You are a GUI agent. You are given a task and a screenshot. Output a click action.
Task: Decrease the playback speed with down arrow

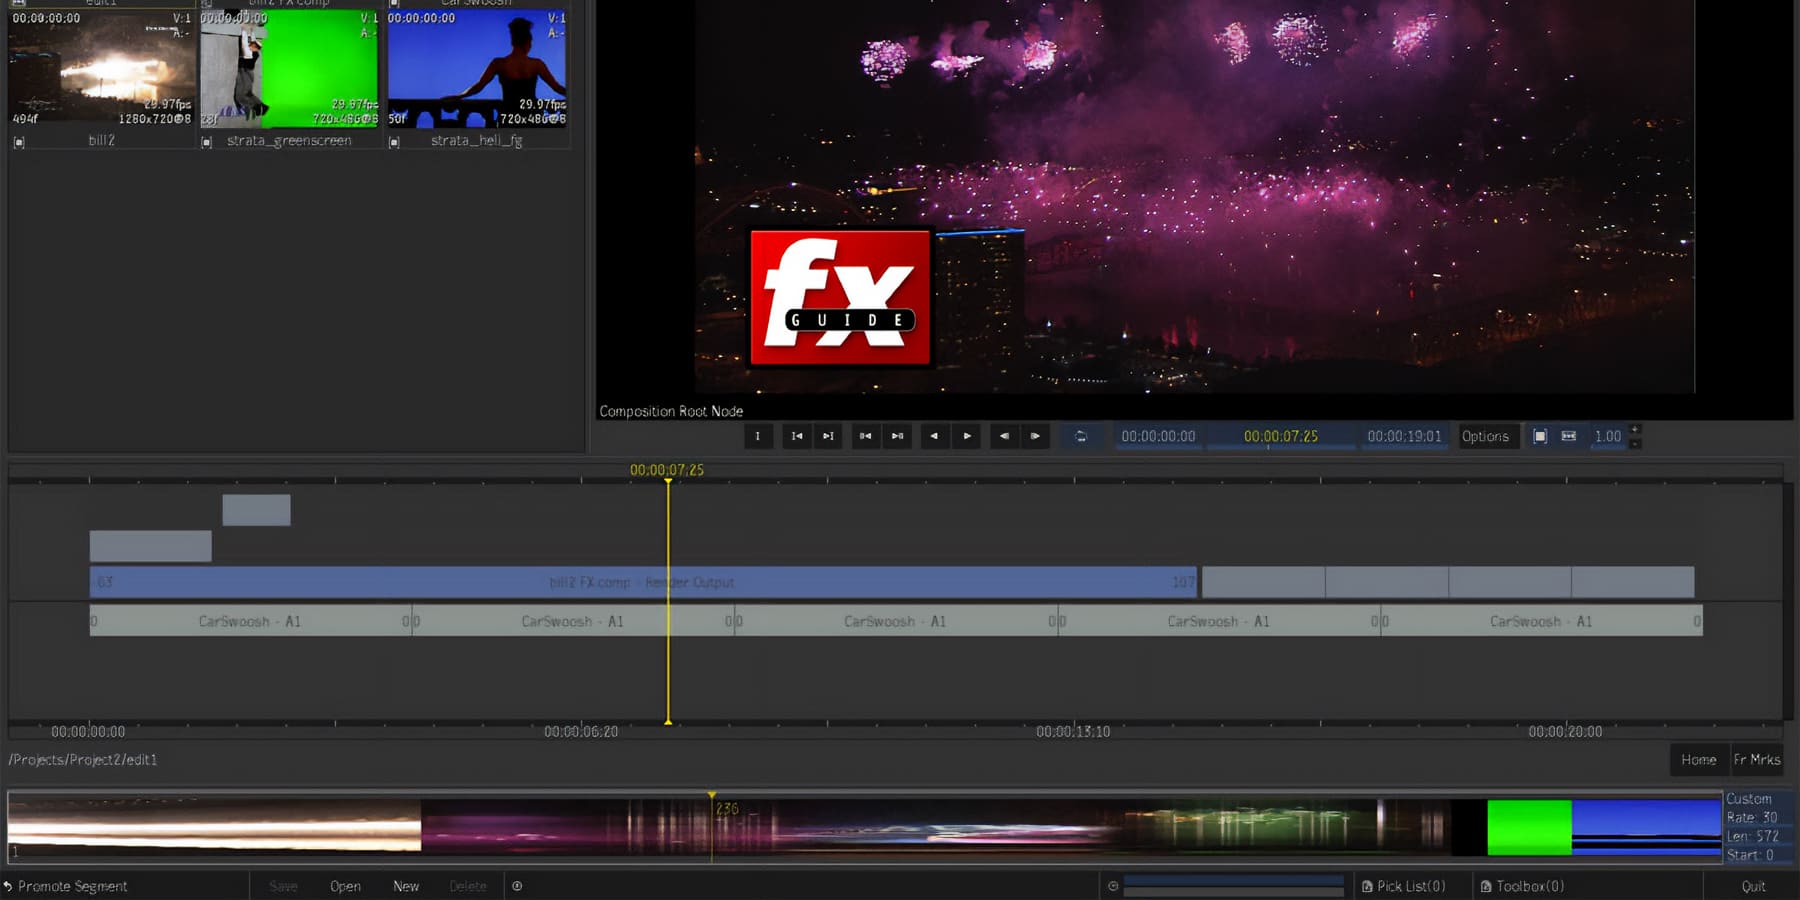[1636, 443]
